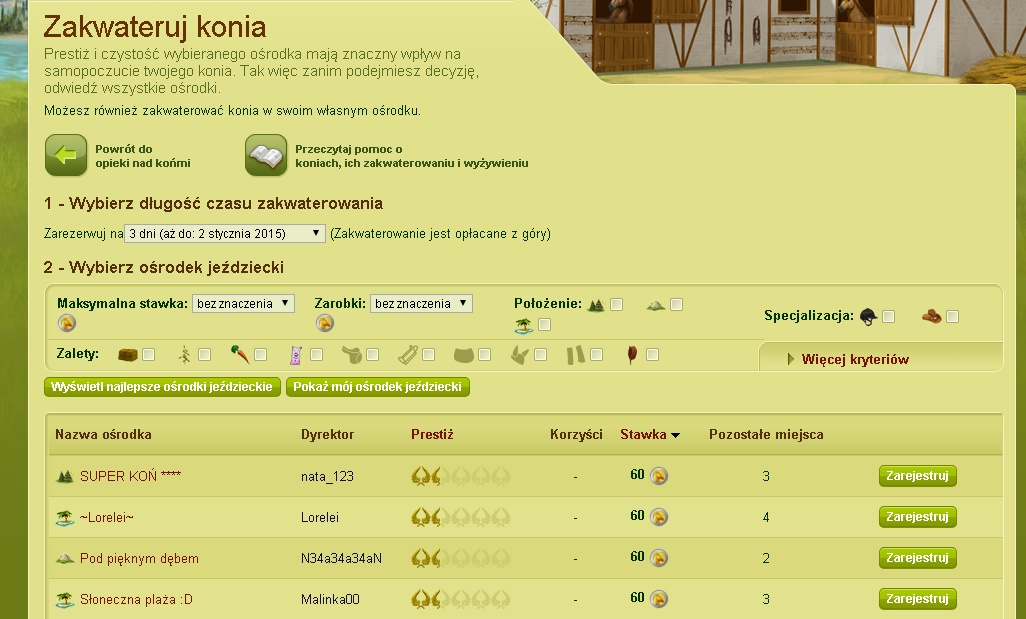Screen dimensions: 1026x619
Task: Click ear bonnet icon in Zalety
Action: [x=520, y=355]
